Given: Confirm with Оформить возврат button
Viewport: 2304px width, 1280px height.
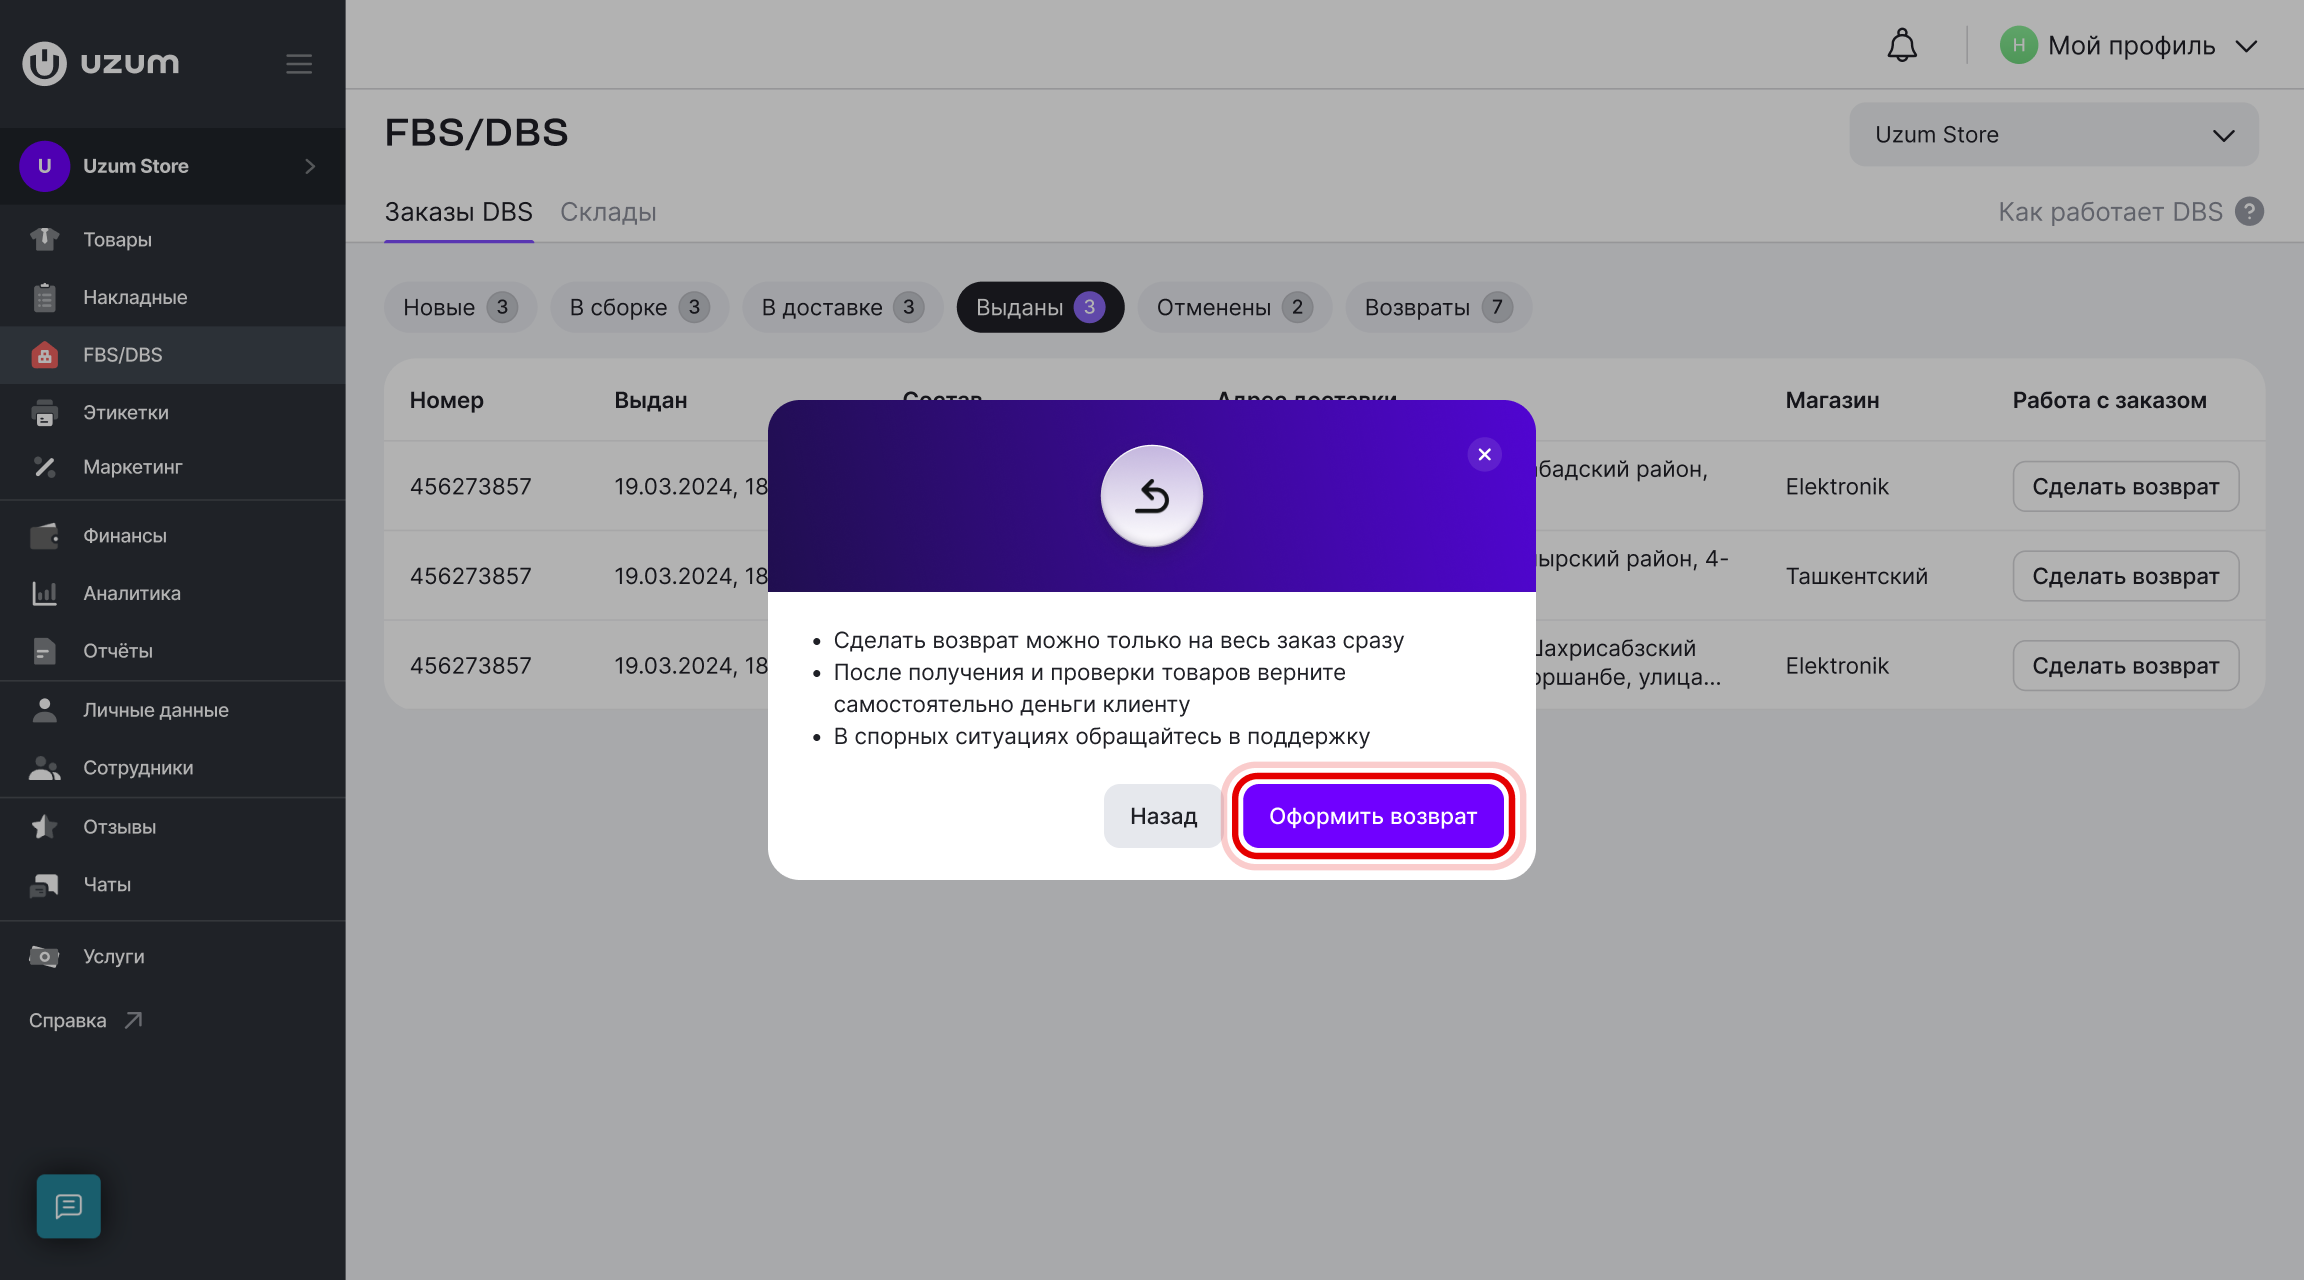Looking at the screenshot, I should click(x=1373, y=816).
